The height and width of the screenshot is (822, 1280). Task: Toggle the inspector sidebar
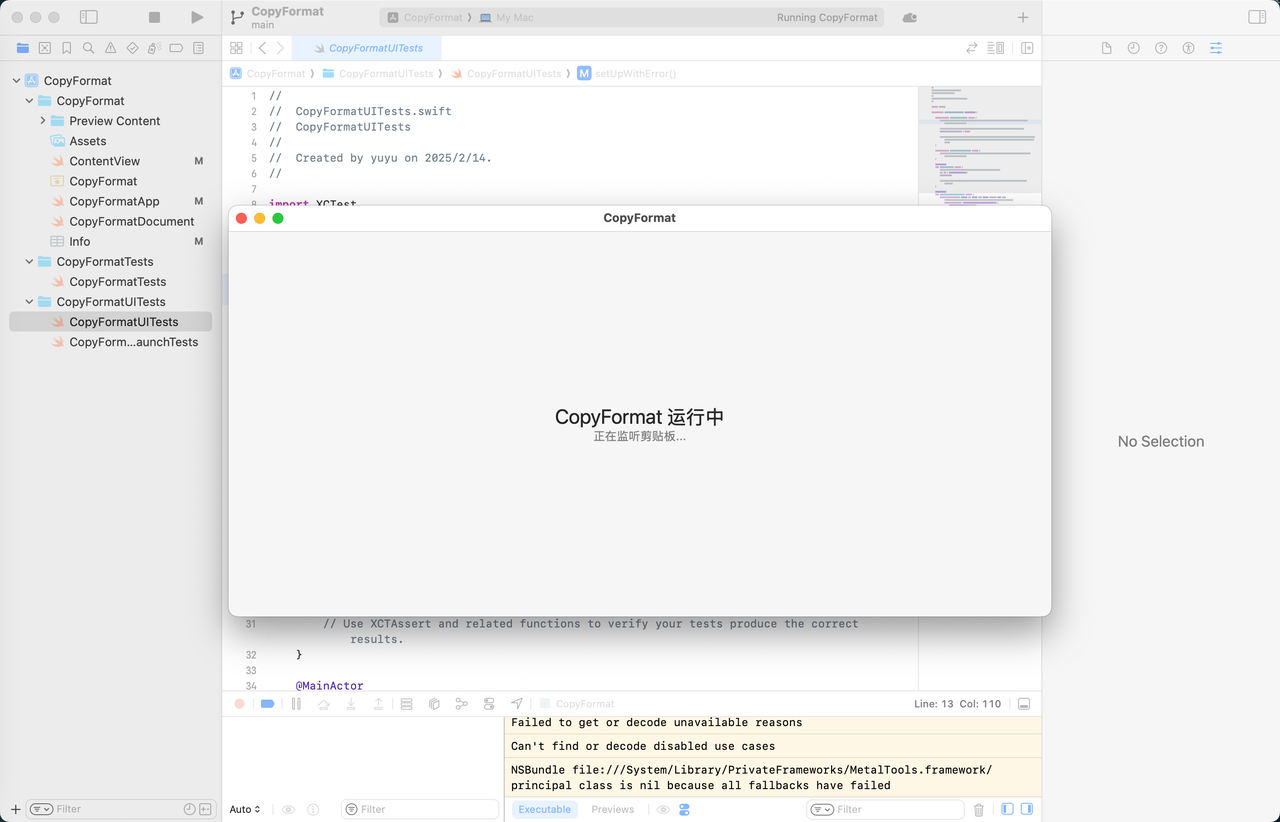pyautogui.click(x=1257, y=17)
